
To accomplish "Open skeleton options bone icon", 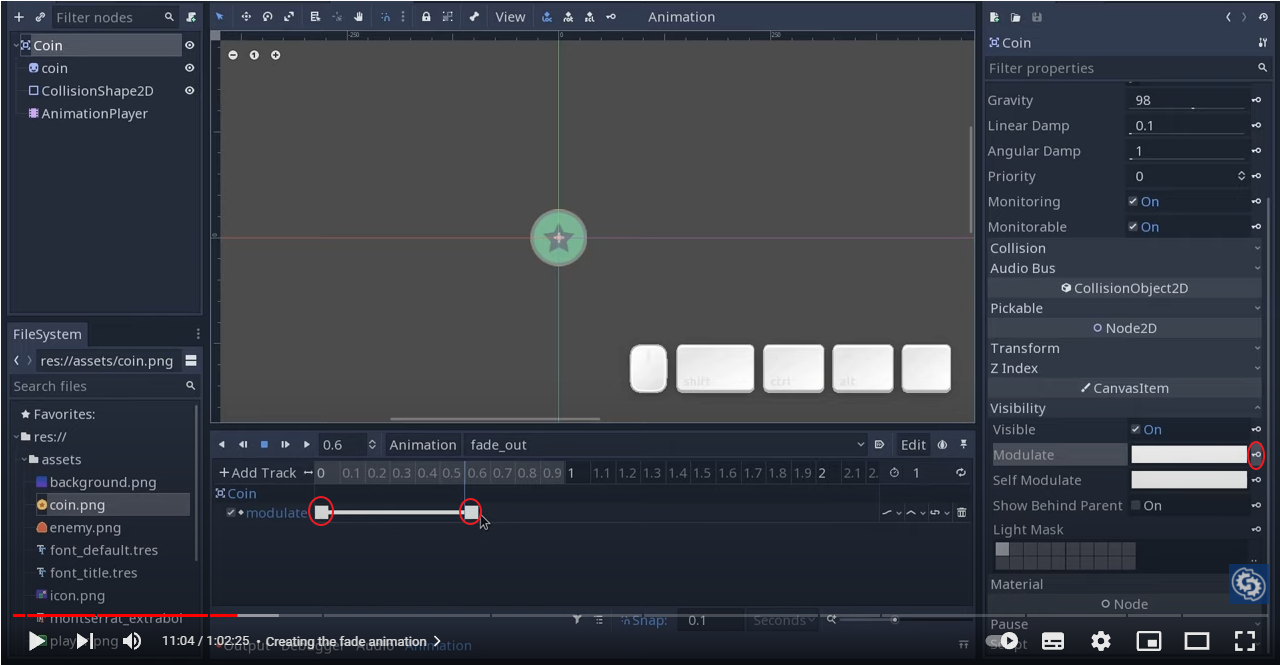I will point(474,17).
